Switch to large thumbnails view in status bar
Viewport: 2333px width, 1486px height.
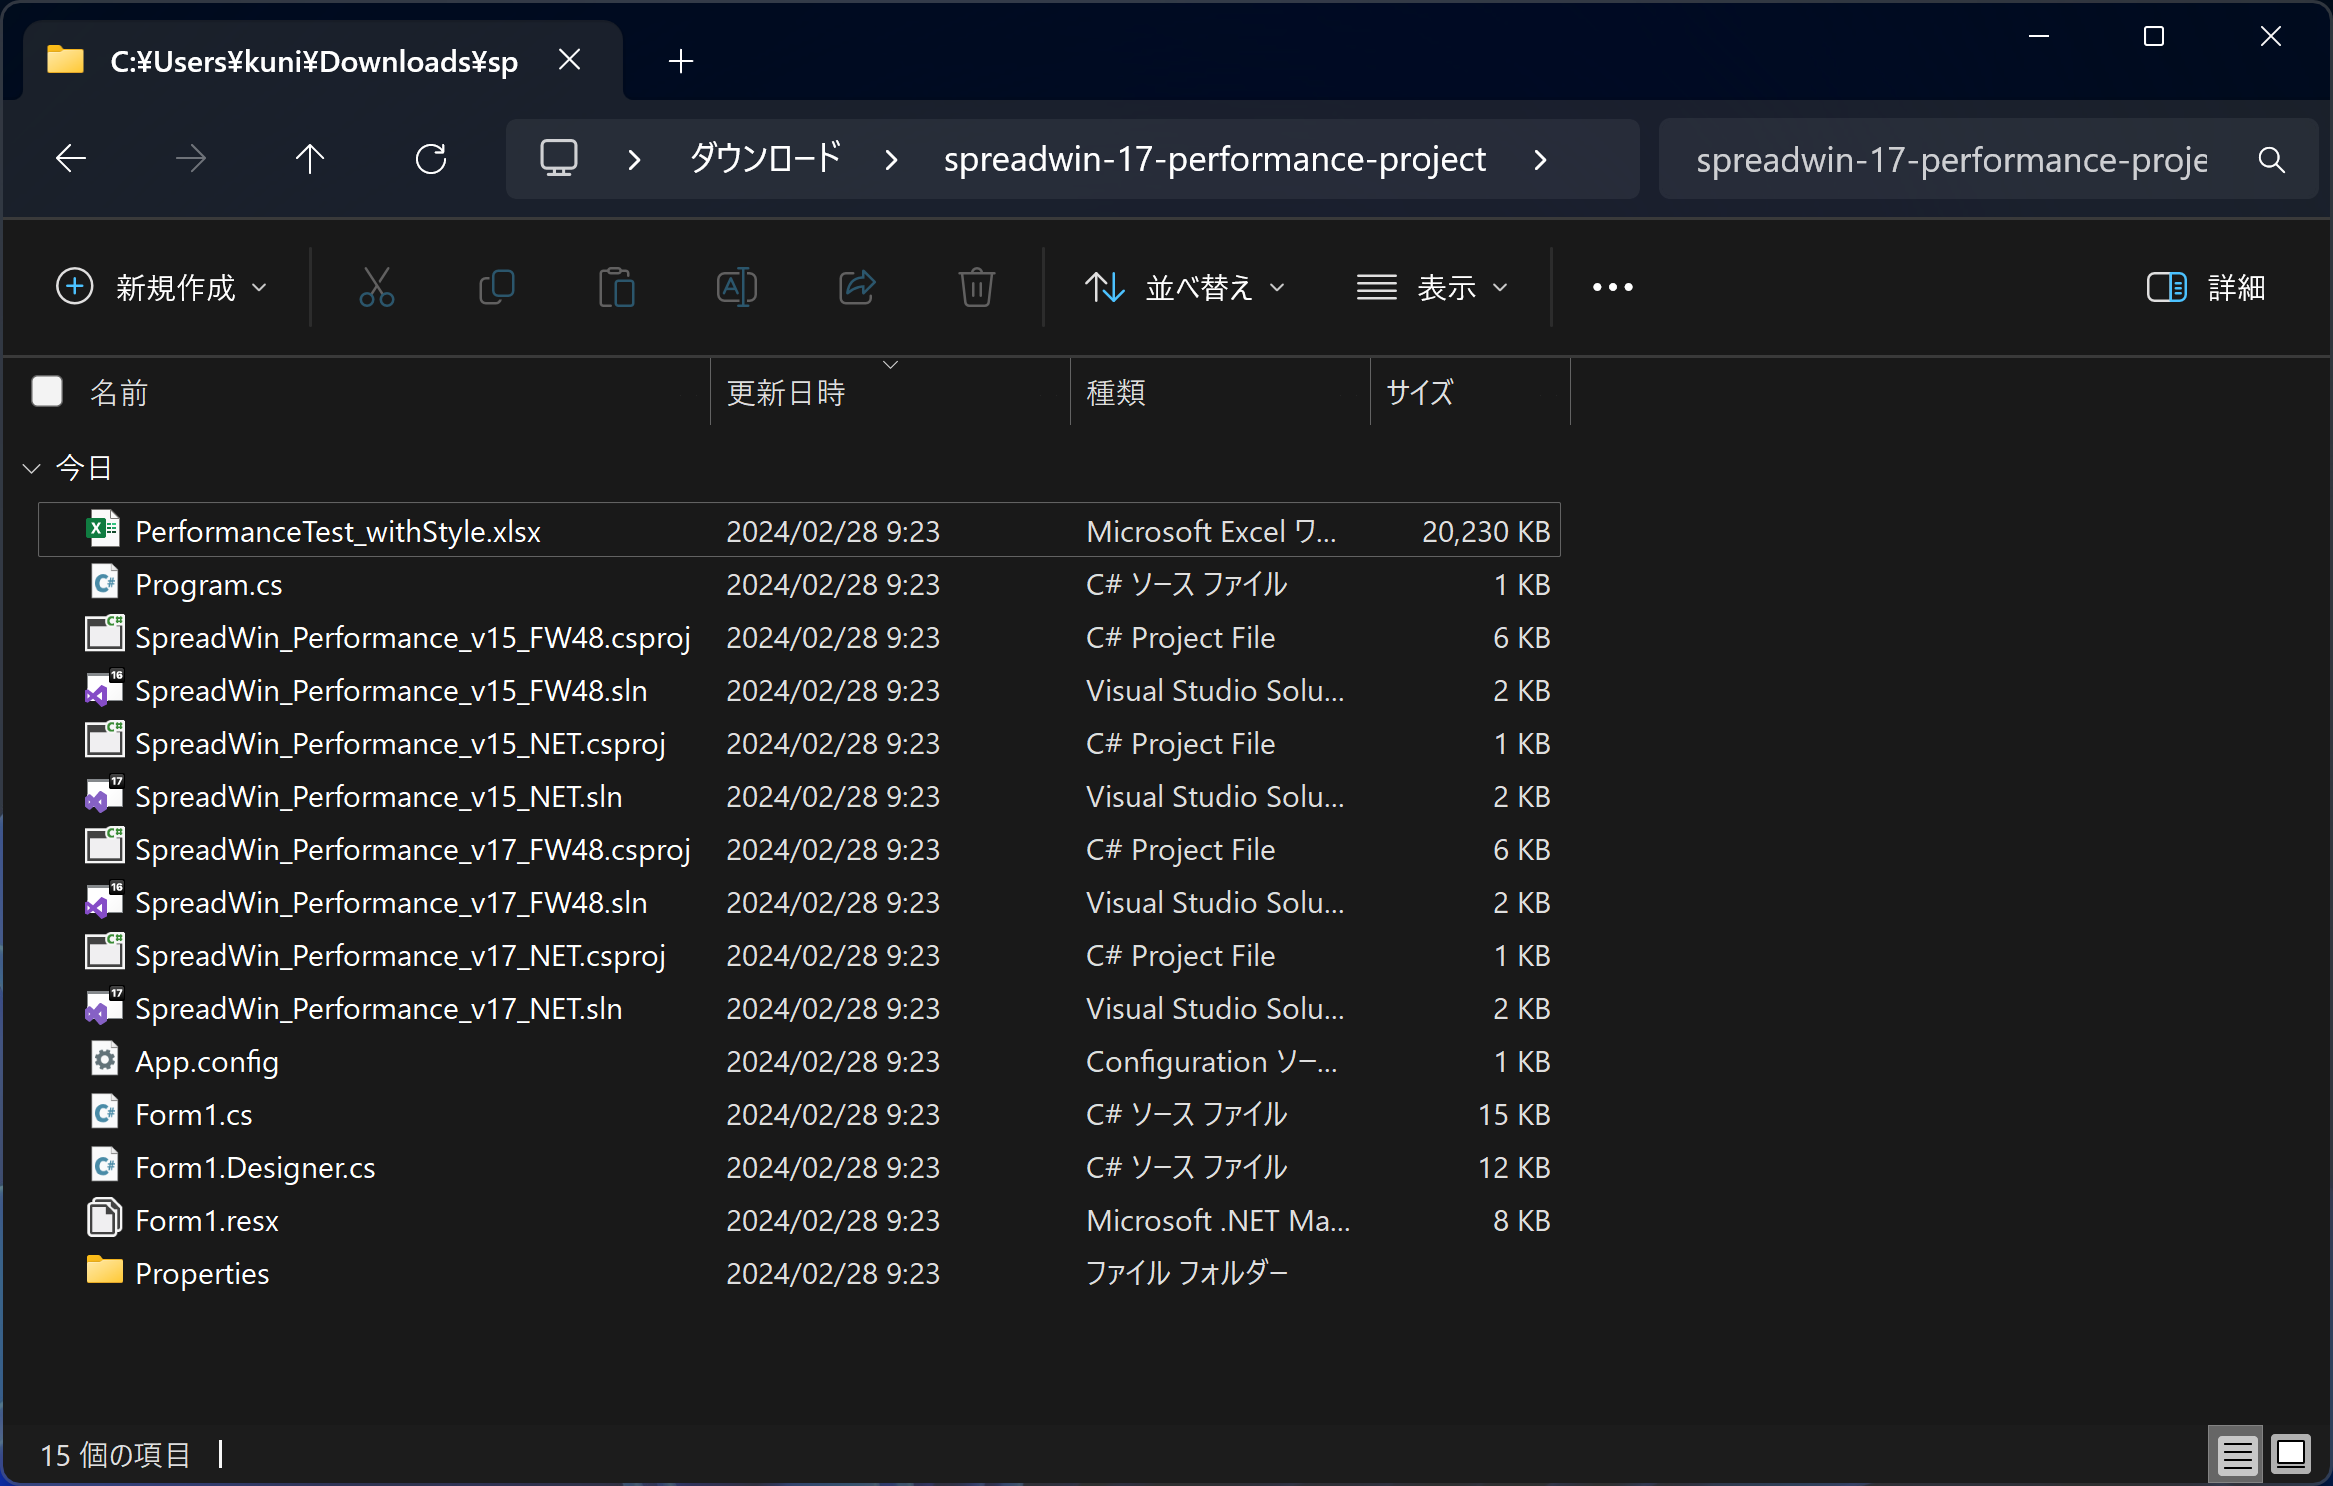click(2291, 1454)
